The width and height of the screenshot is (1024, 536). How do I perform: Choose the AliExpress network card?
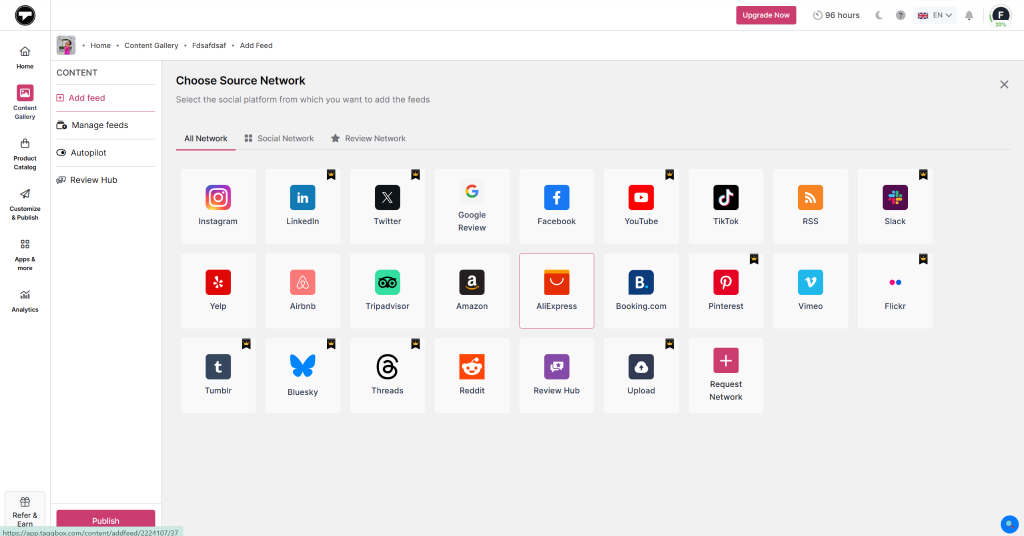(556, 291)
